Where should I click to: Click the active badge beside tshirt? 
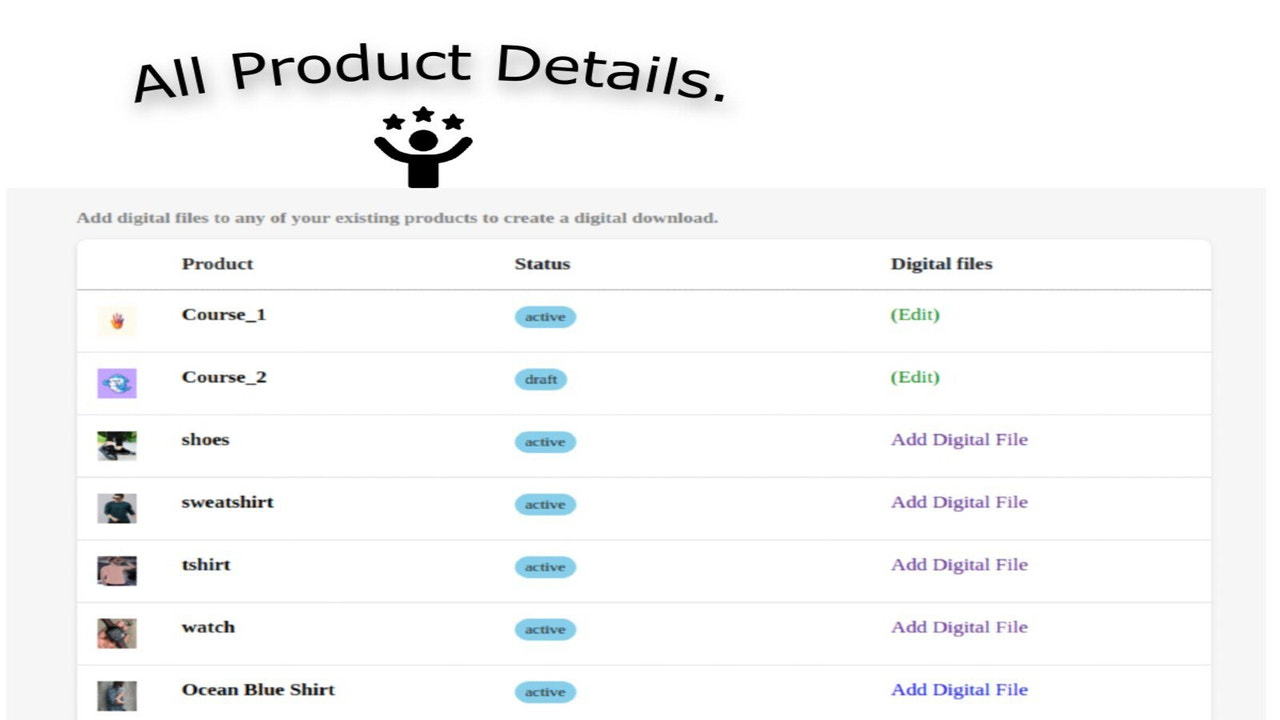tap(544, 567)
